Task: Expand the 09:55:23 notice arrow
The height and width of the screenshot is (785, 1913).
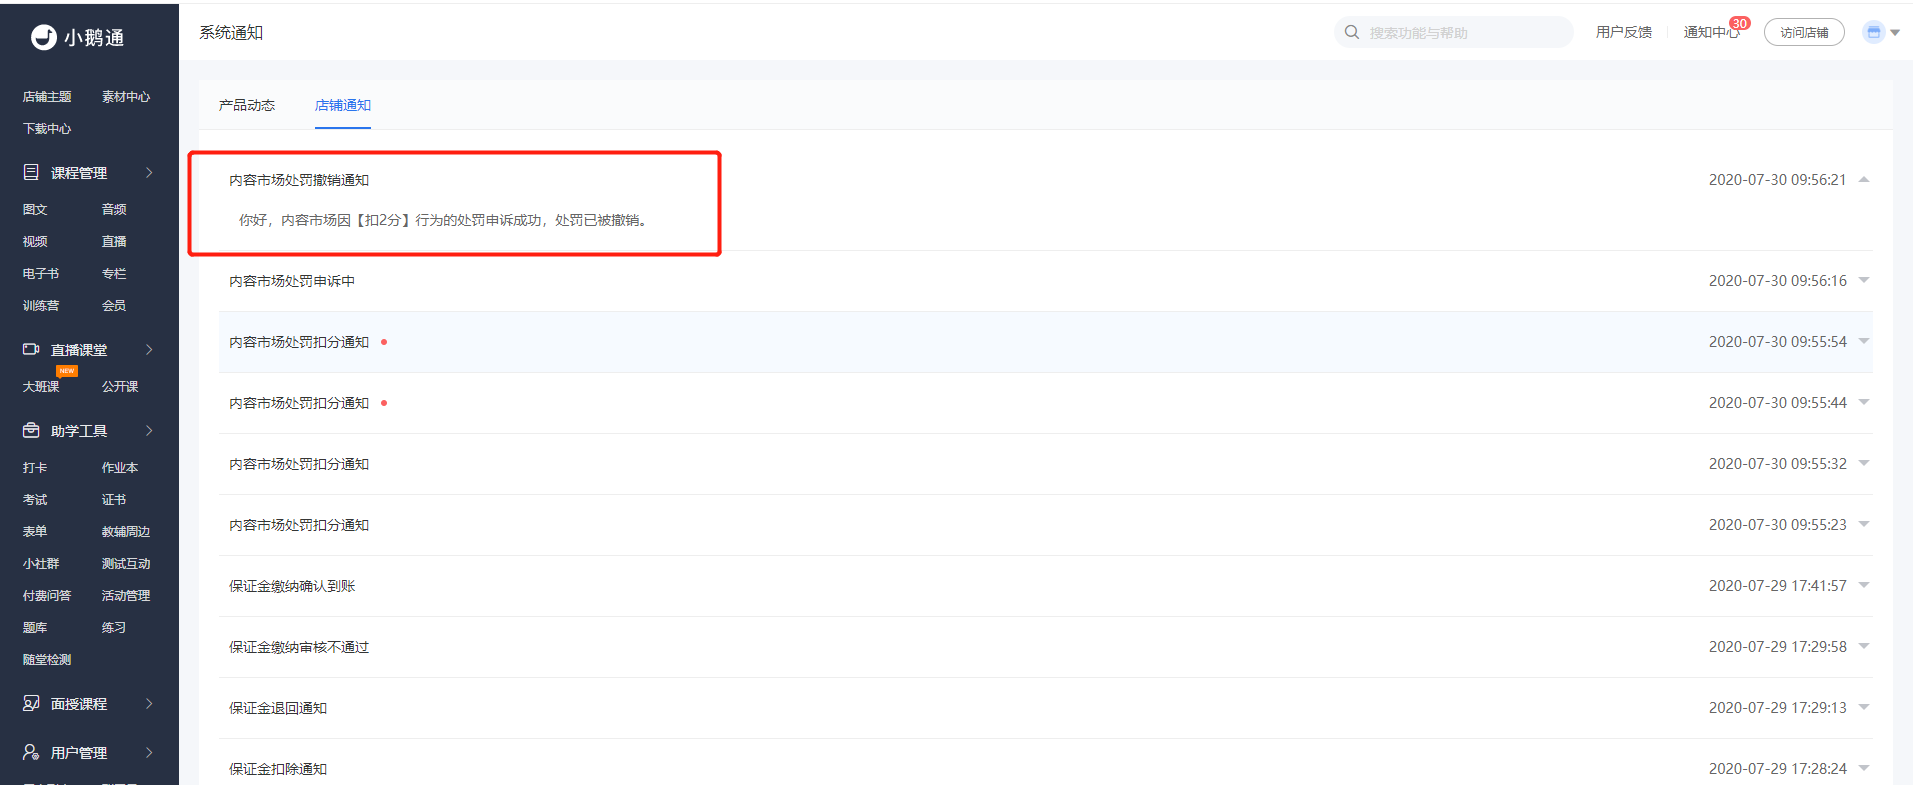Action: click(1864, 524)
